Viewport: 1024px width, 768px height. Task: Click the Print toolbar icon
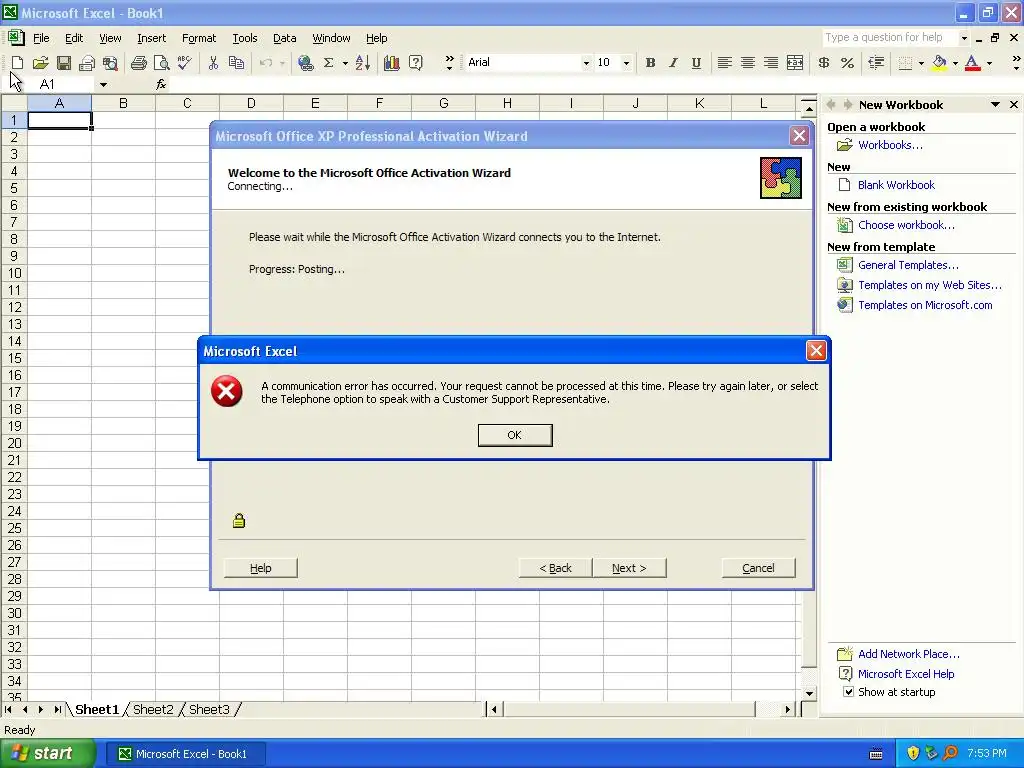click(x=138, y=63)
